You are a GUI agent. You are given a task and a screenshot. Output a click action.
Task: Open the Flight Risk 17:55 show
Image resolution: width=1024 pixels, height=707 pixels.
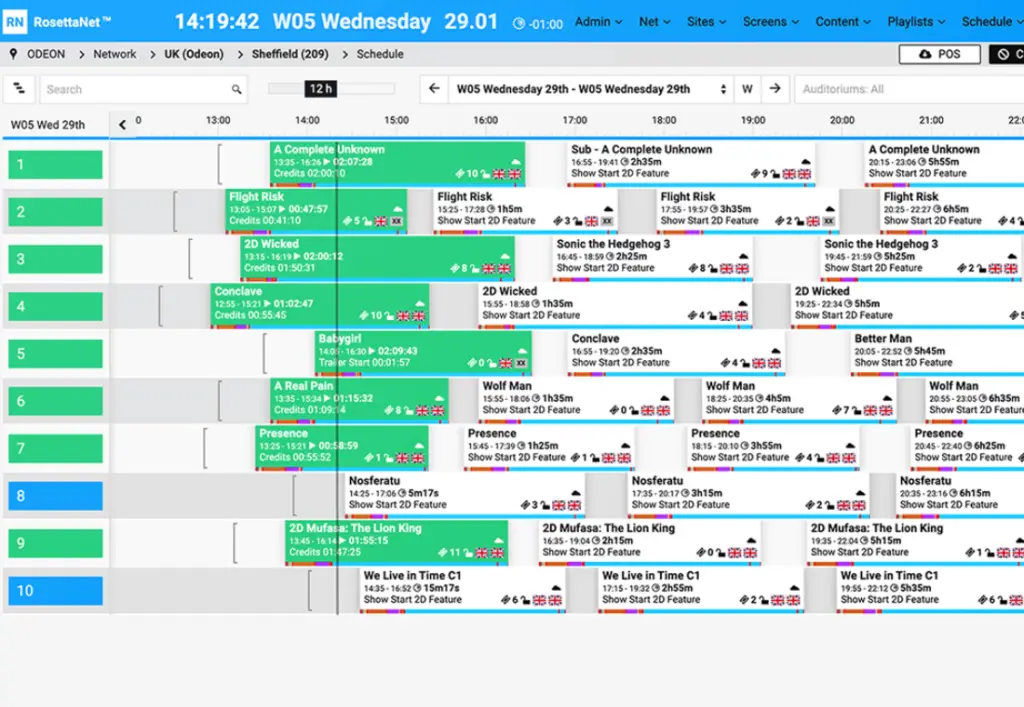coord(748,210)
